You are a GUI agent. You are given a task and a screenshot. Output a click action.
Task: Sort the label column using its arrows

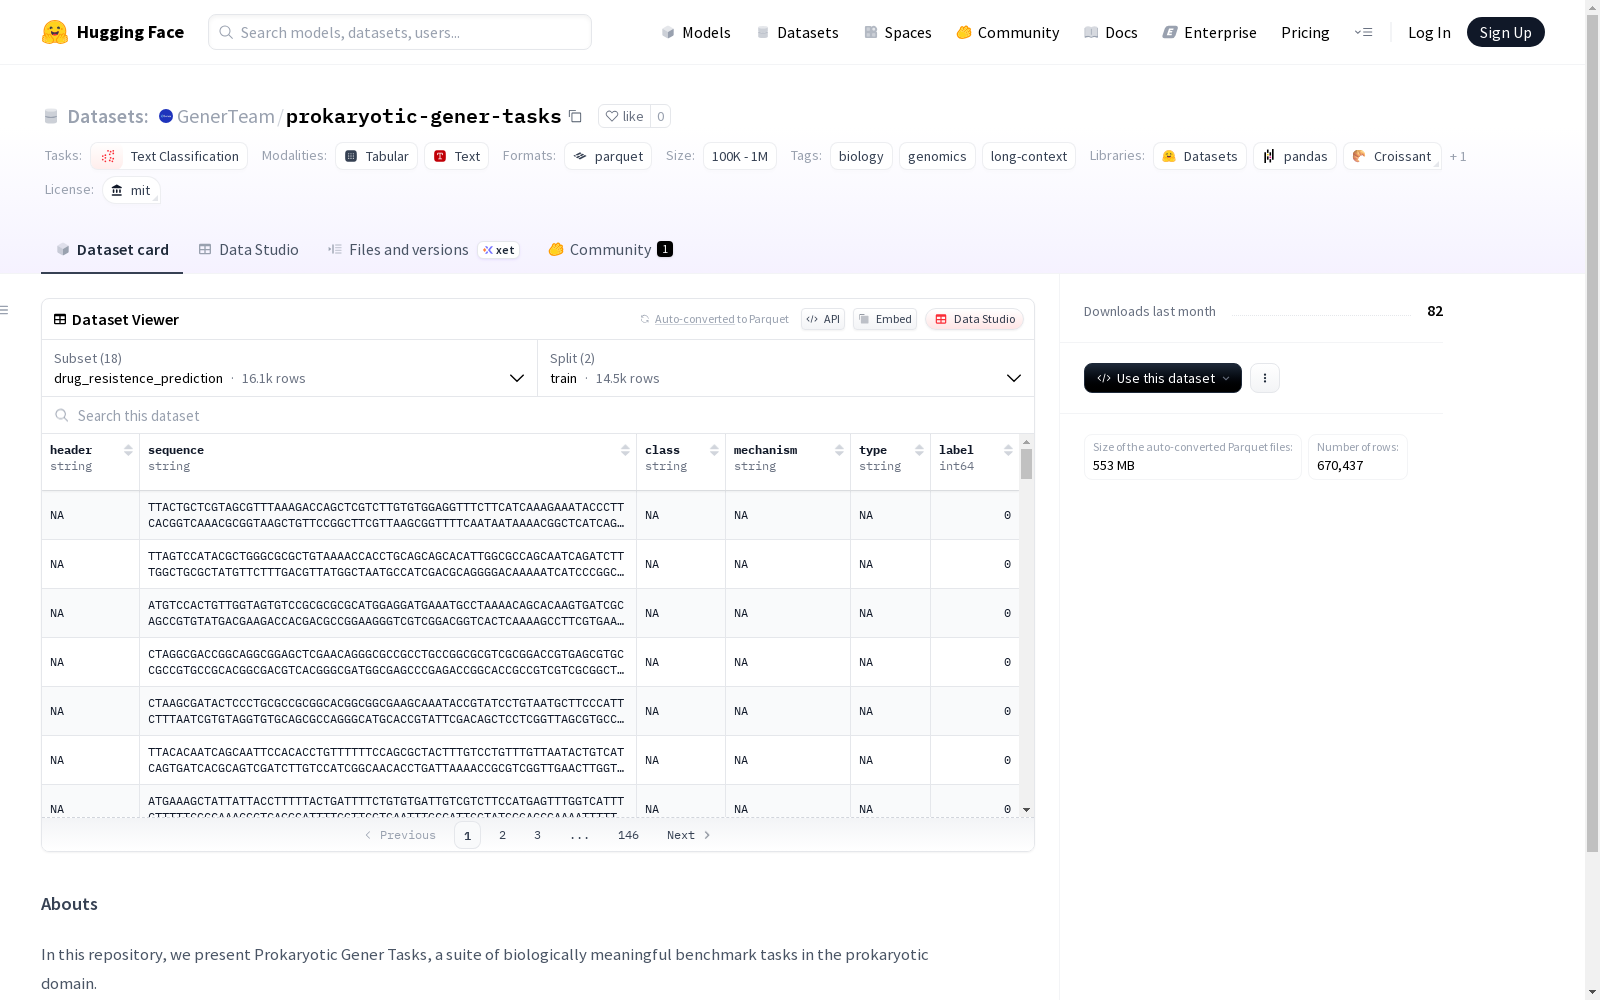[x=1008, y=450]
